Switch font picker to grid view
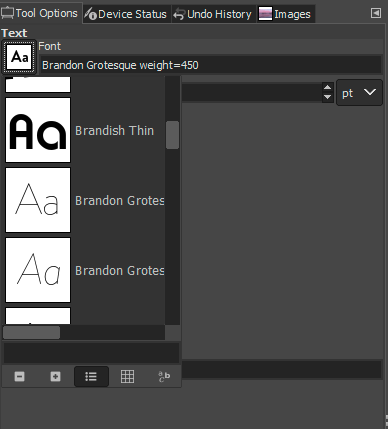 [127, 377]
